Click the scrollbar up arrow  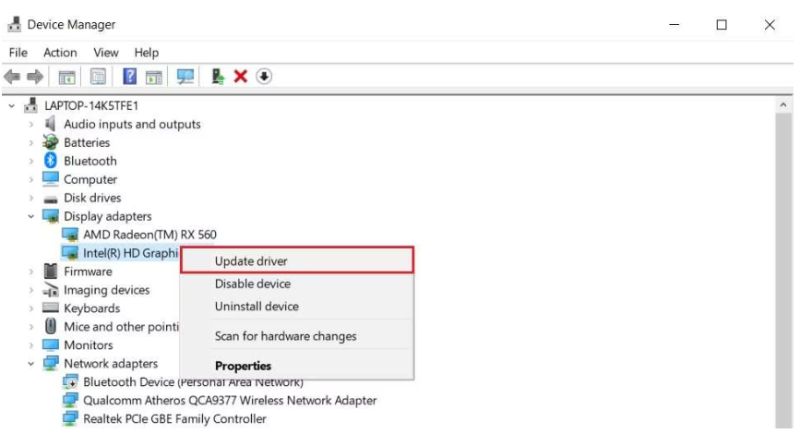[x=783, y=105]
